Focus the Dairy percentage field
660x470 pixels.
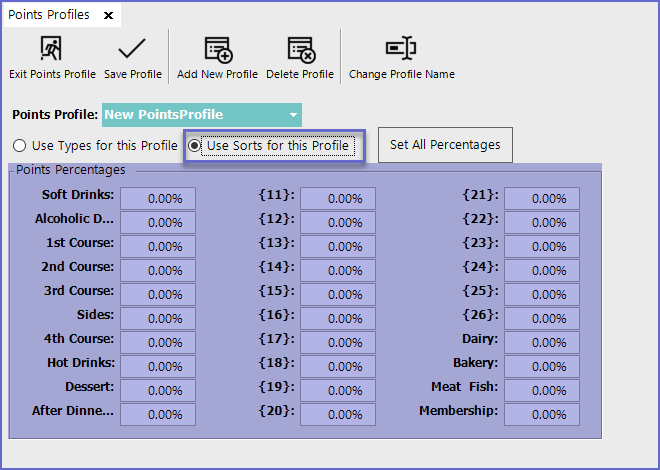(541, 342)
